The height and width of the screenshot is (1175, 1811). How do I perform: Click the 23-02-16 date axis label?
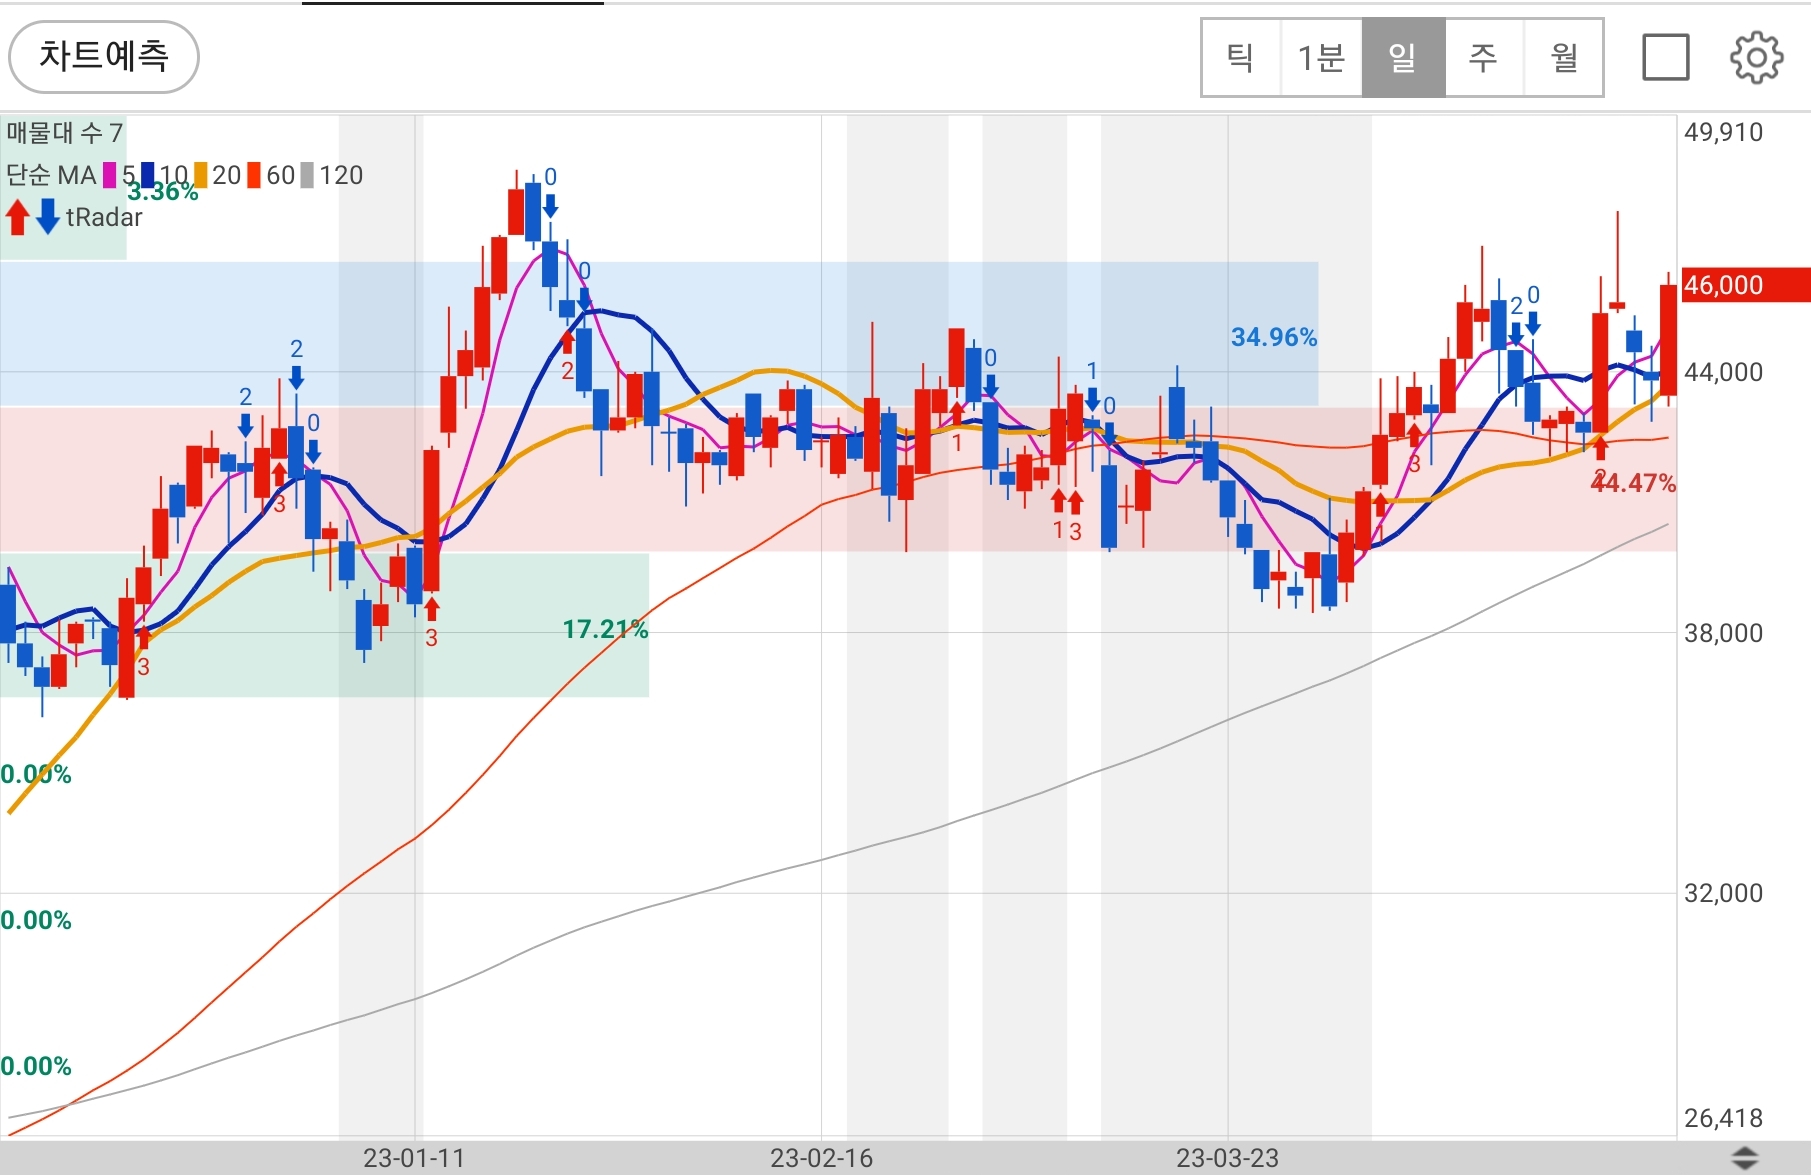pos(821,1158)
